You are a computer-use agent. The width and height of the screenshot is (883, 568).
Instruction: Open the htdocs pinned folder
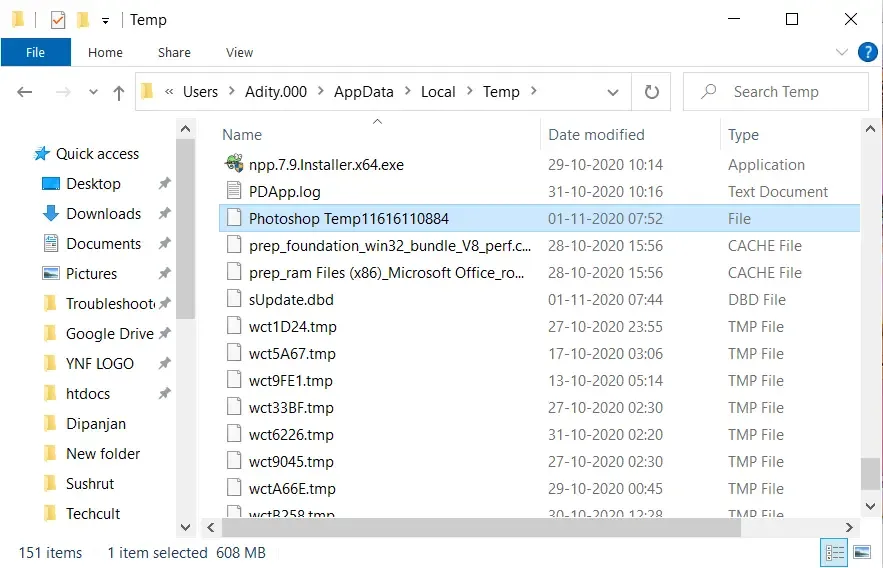pos(88,394)
